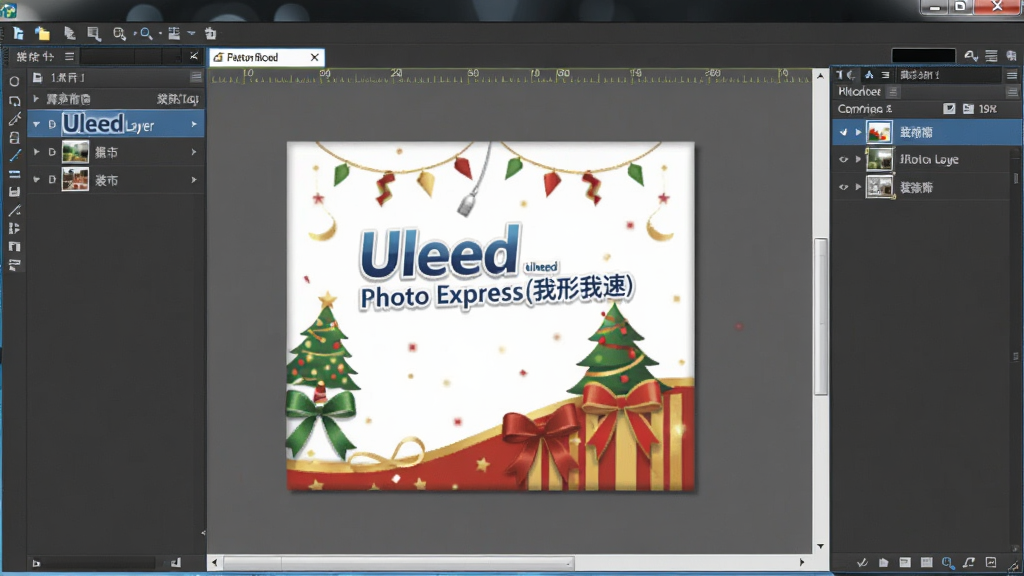Open the lines menu icon at top right
The height and width of the screenshot is (576, 1024).
click(991, 56)
